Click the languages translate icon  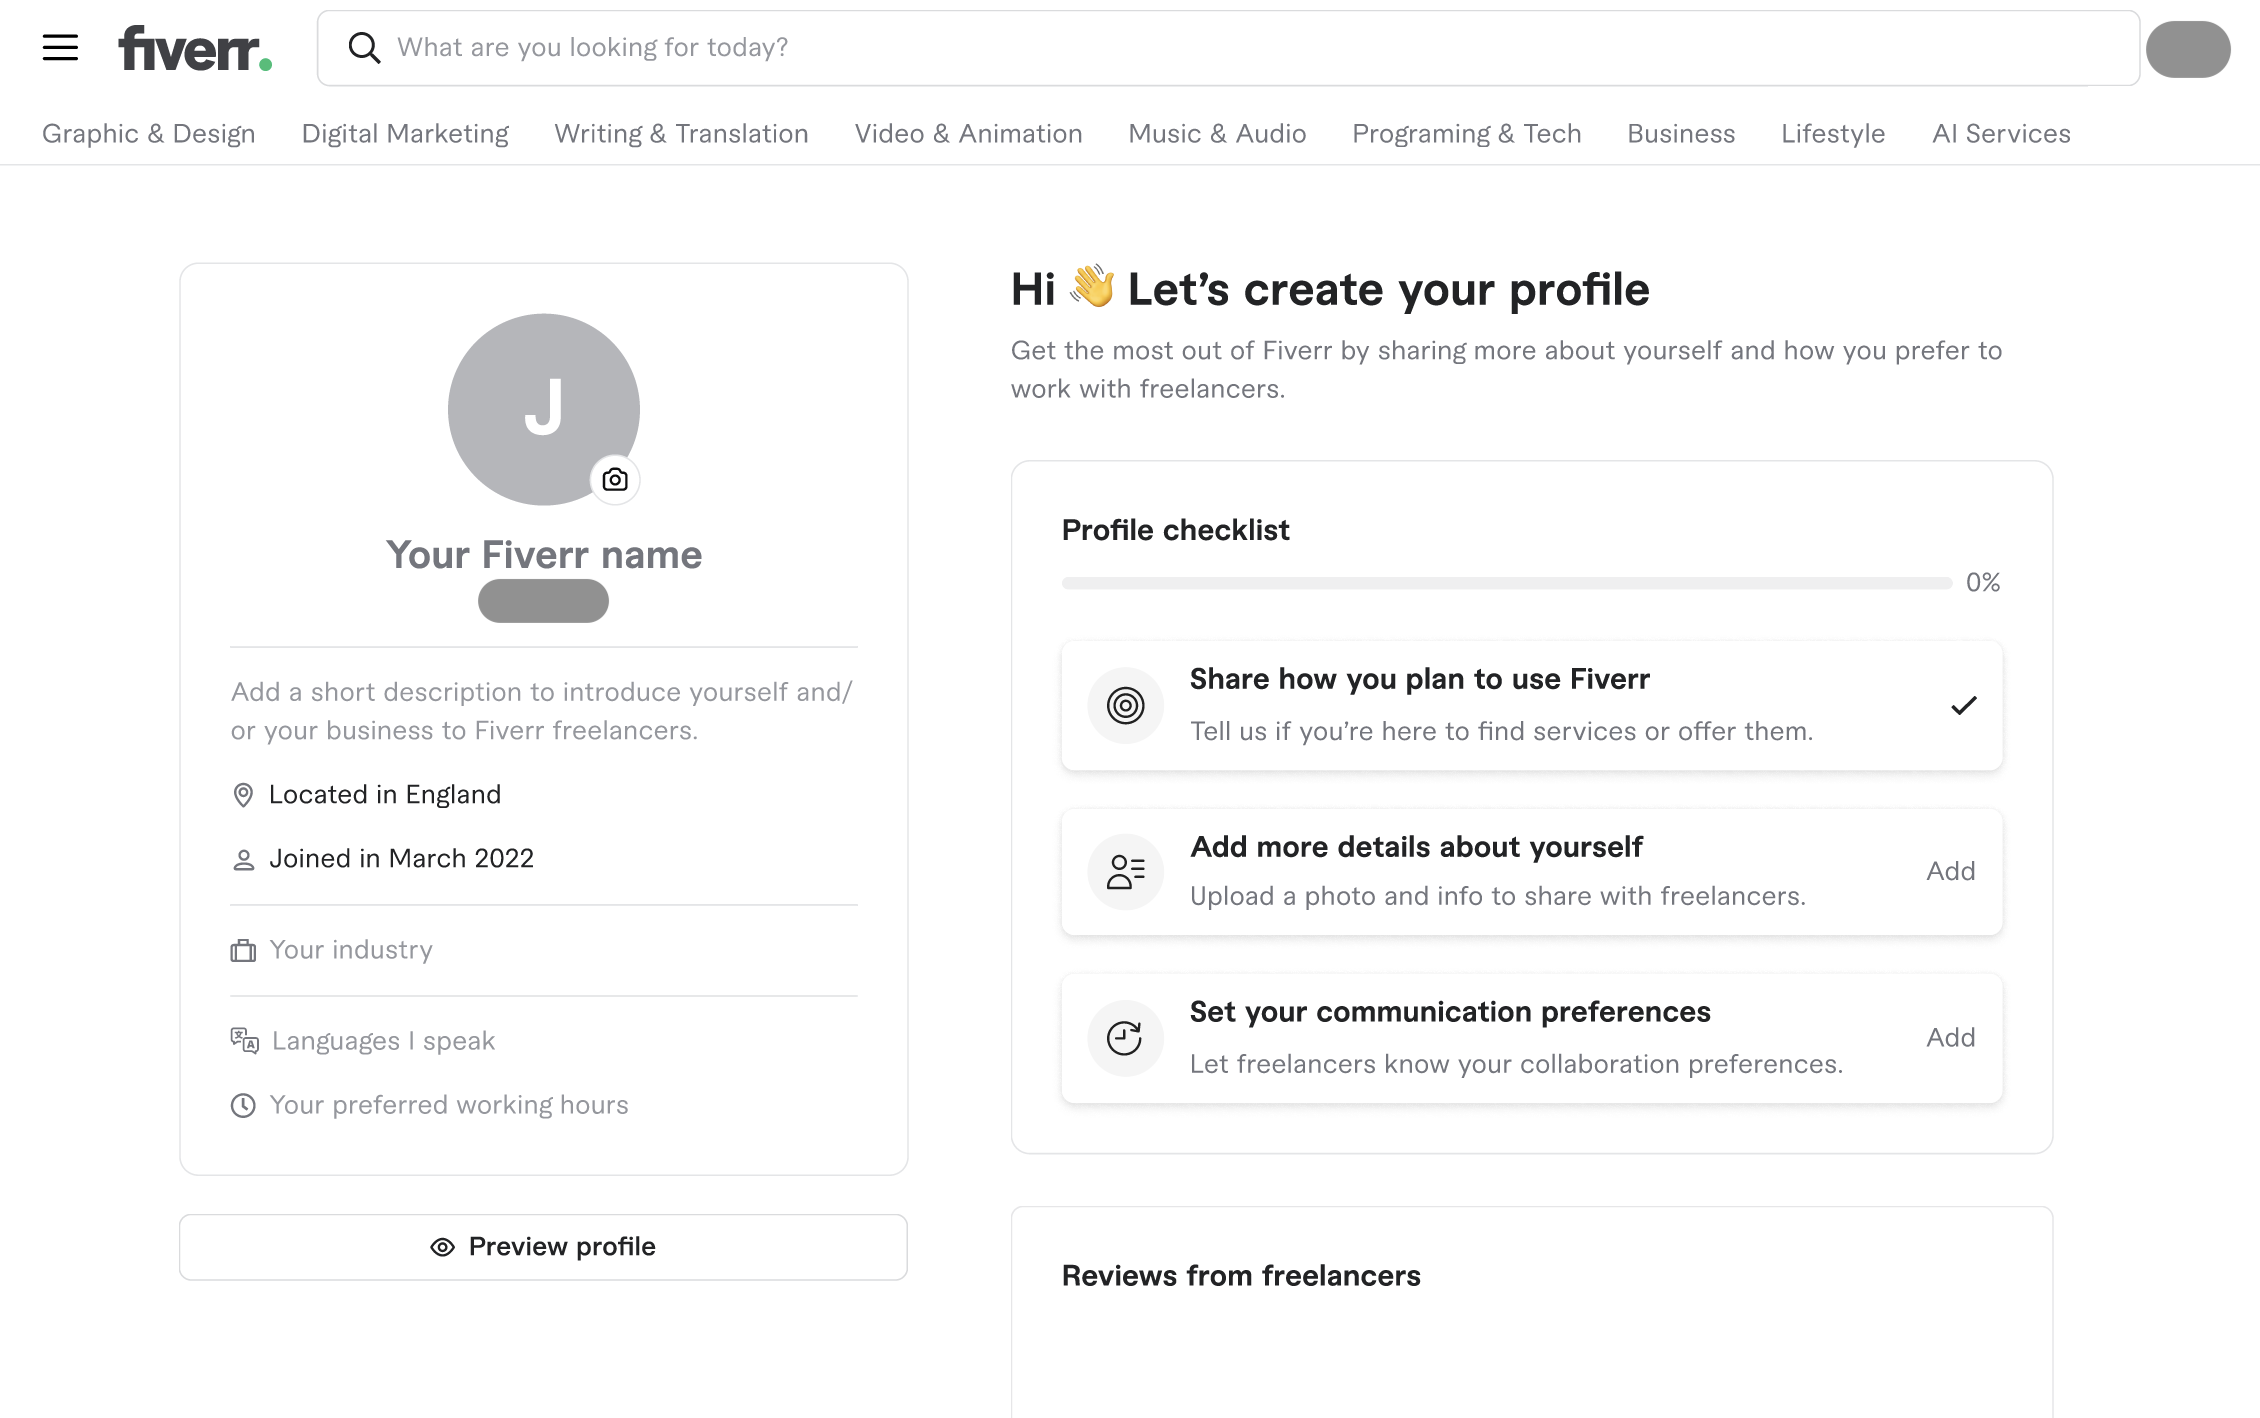[245, 1041]
